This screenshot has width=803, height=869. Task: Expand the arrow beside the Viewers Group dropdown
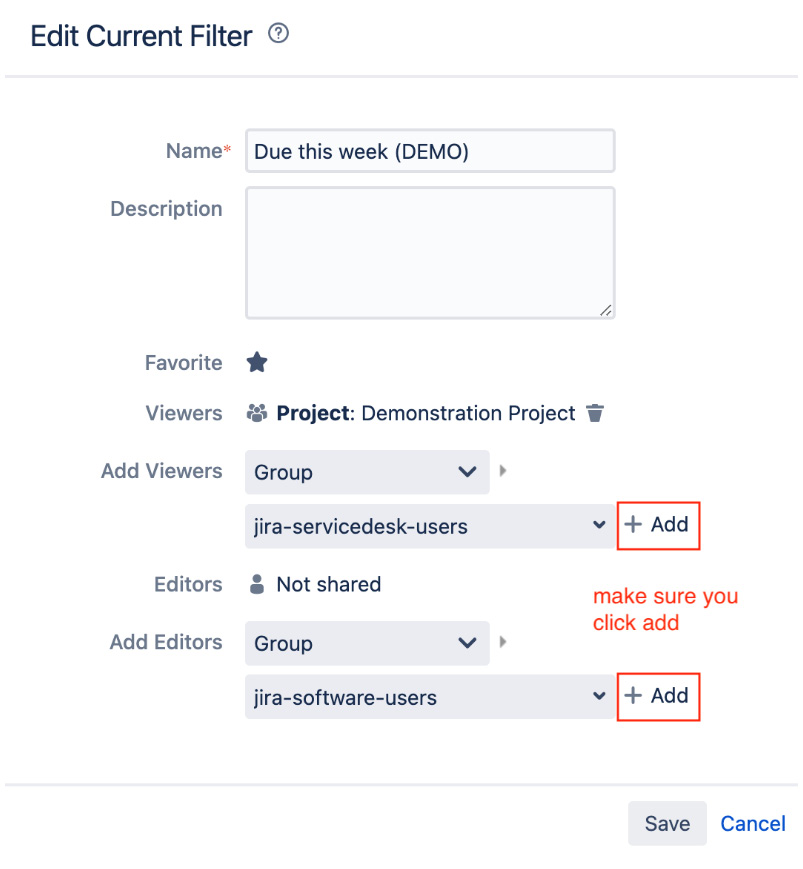click(x=502, y=472)
